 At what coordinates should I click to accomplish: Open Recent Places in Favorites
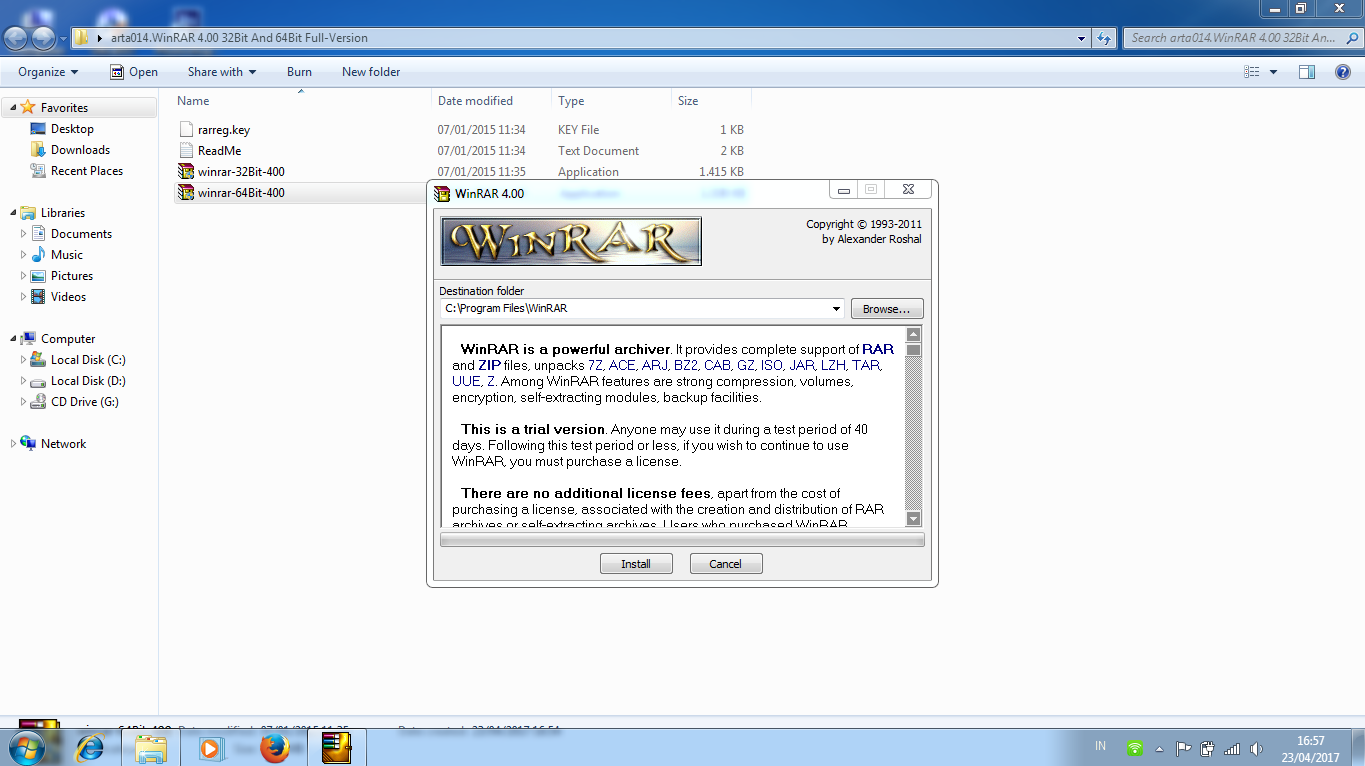click(x=87, y=171)
